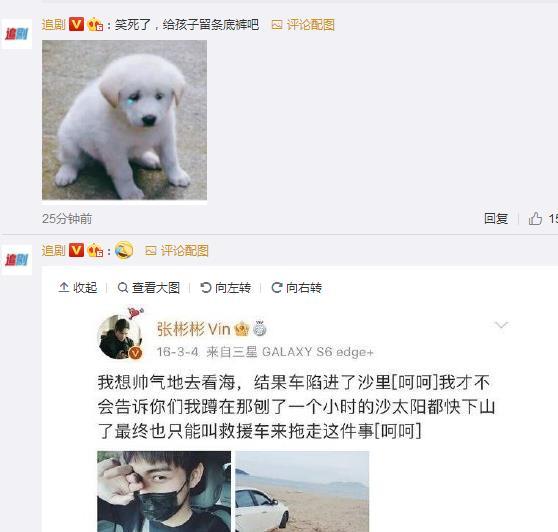Click the 张彬彬 Vin username
This screenshot has height=532, width=558.
(x=193, y=329)
